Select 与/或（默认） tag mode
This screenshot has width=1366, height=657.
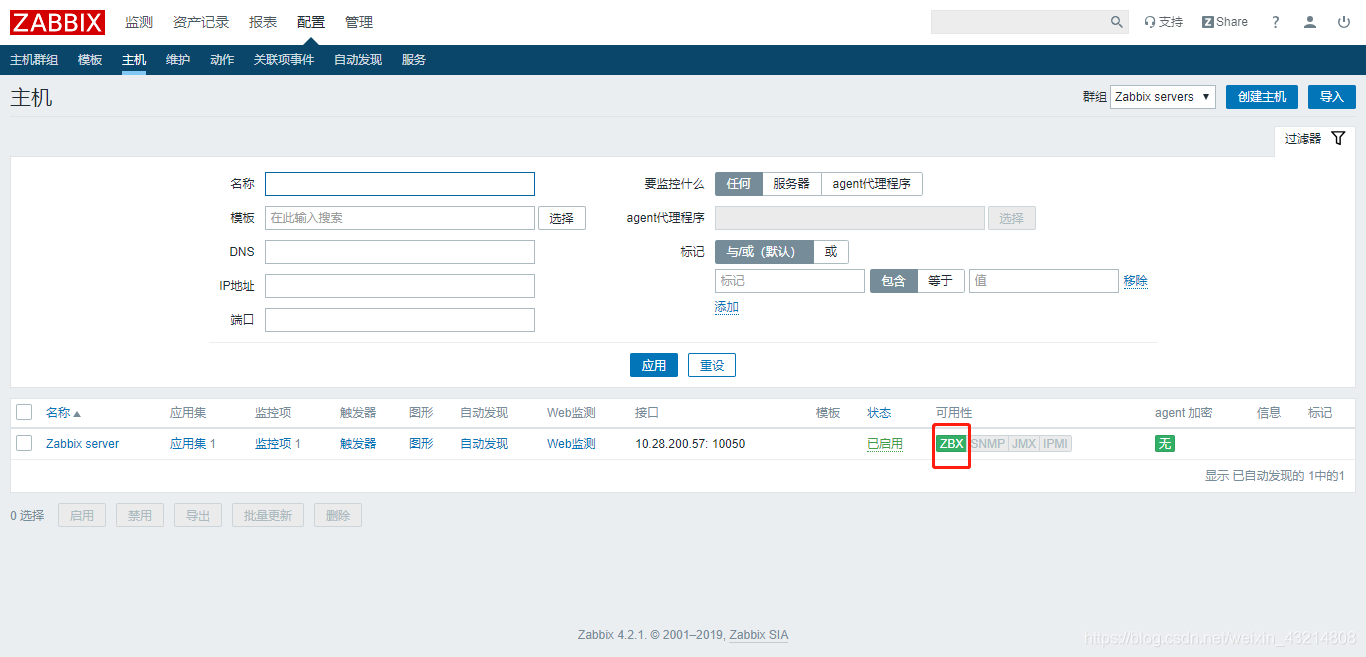pos(764,252)
